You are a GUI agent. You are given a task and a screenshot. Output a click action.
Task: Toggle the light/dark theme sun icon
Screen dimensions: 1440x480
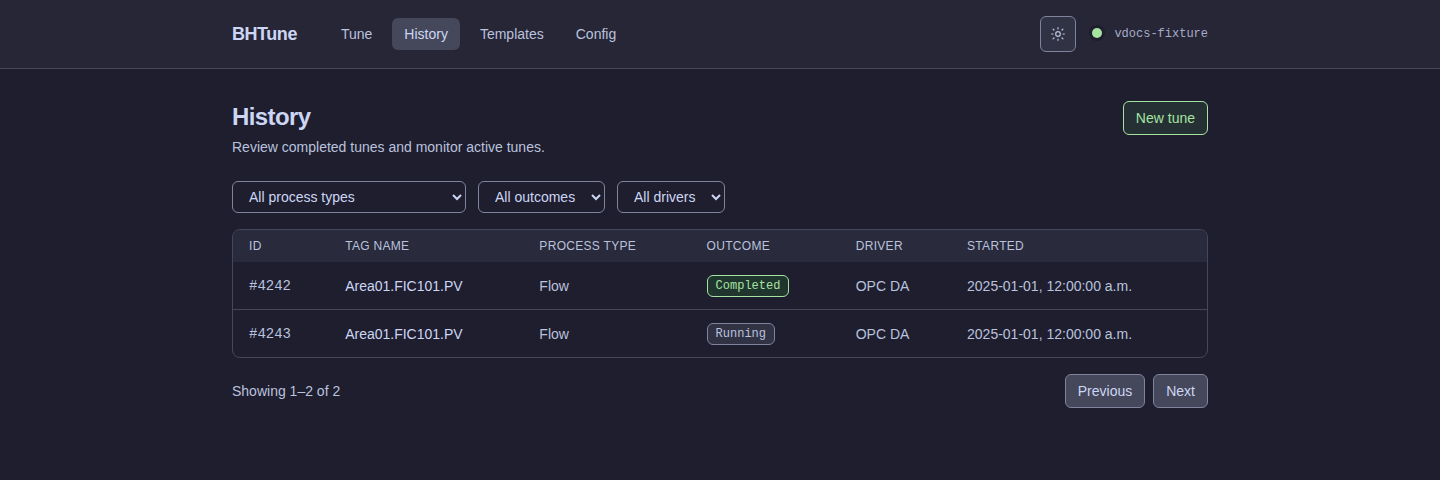(x=1058, y=34)
